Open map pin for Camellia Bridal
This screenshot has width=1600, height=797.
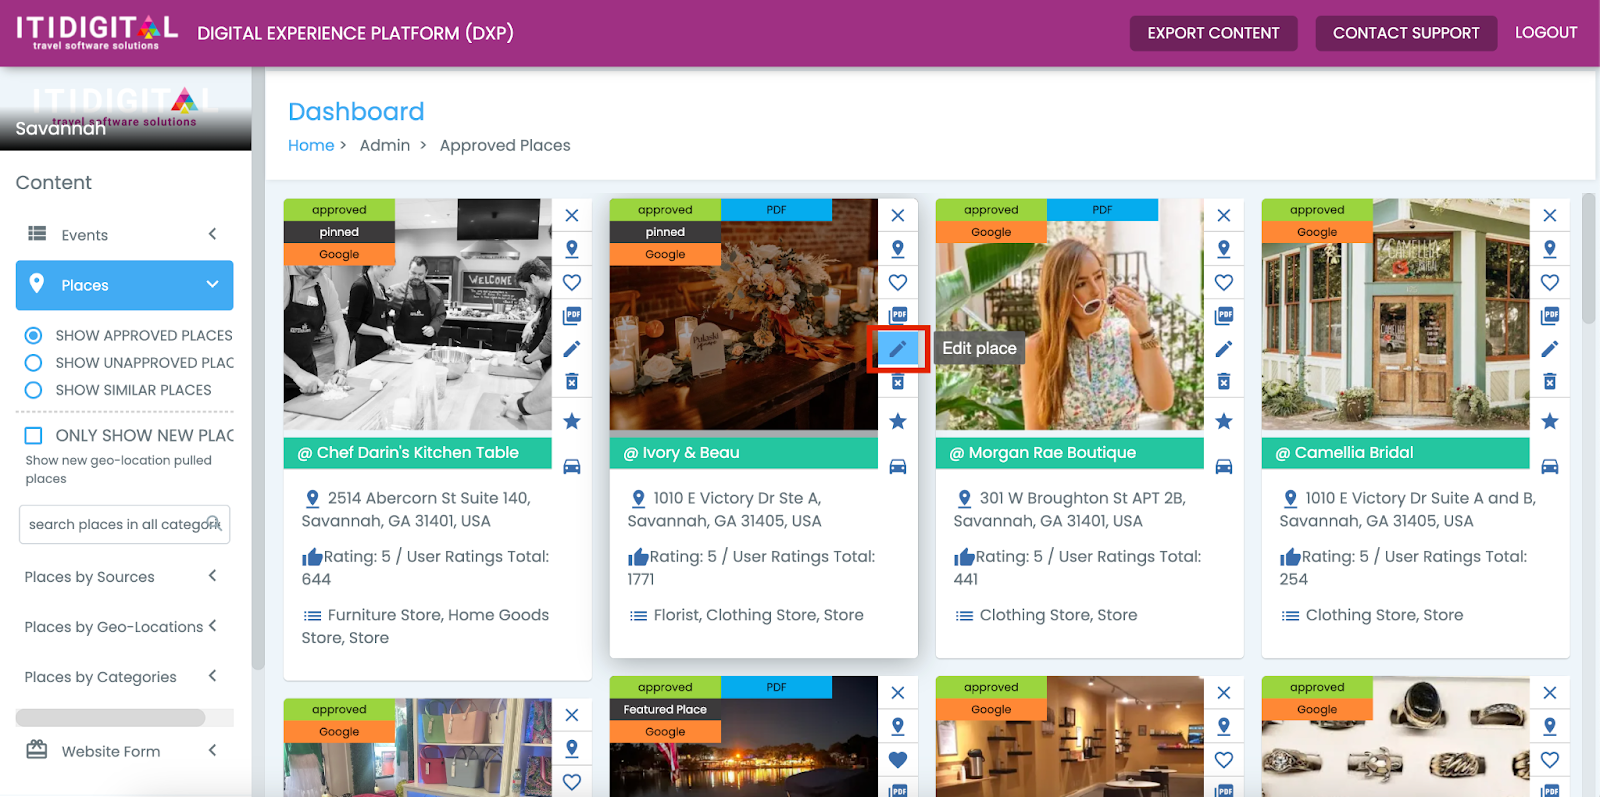click(1550, 249)
